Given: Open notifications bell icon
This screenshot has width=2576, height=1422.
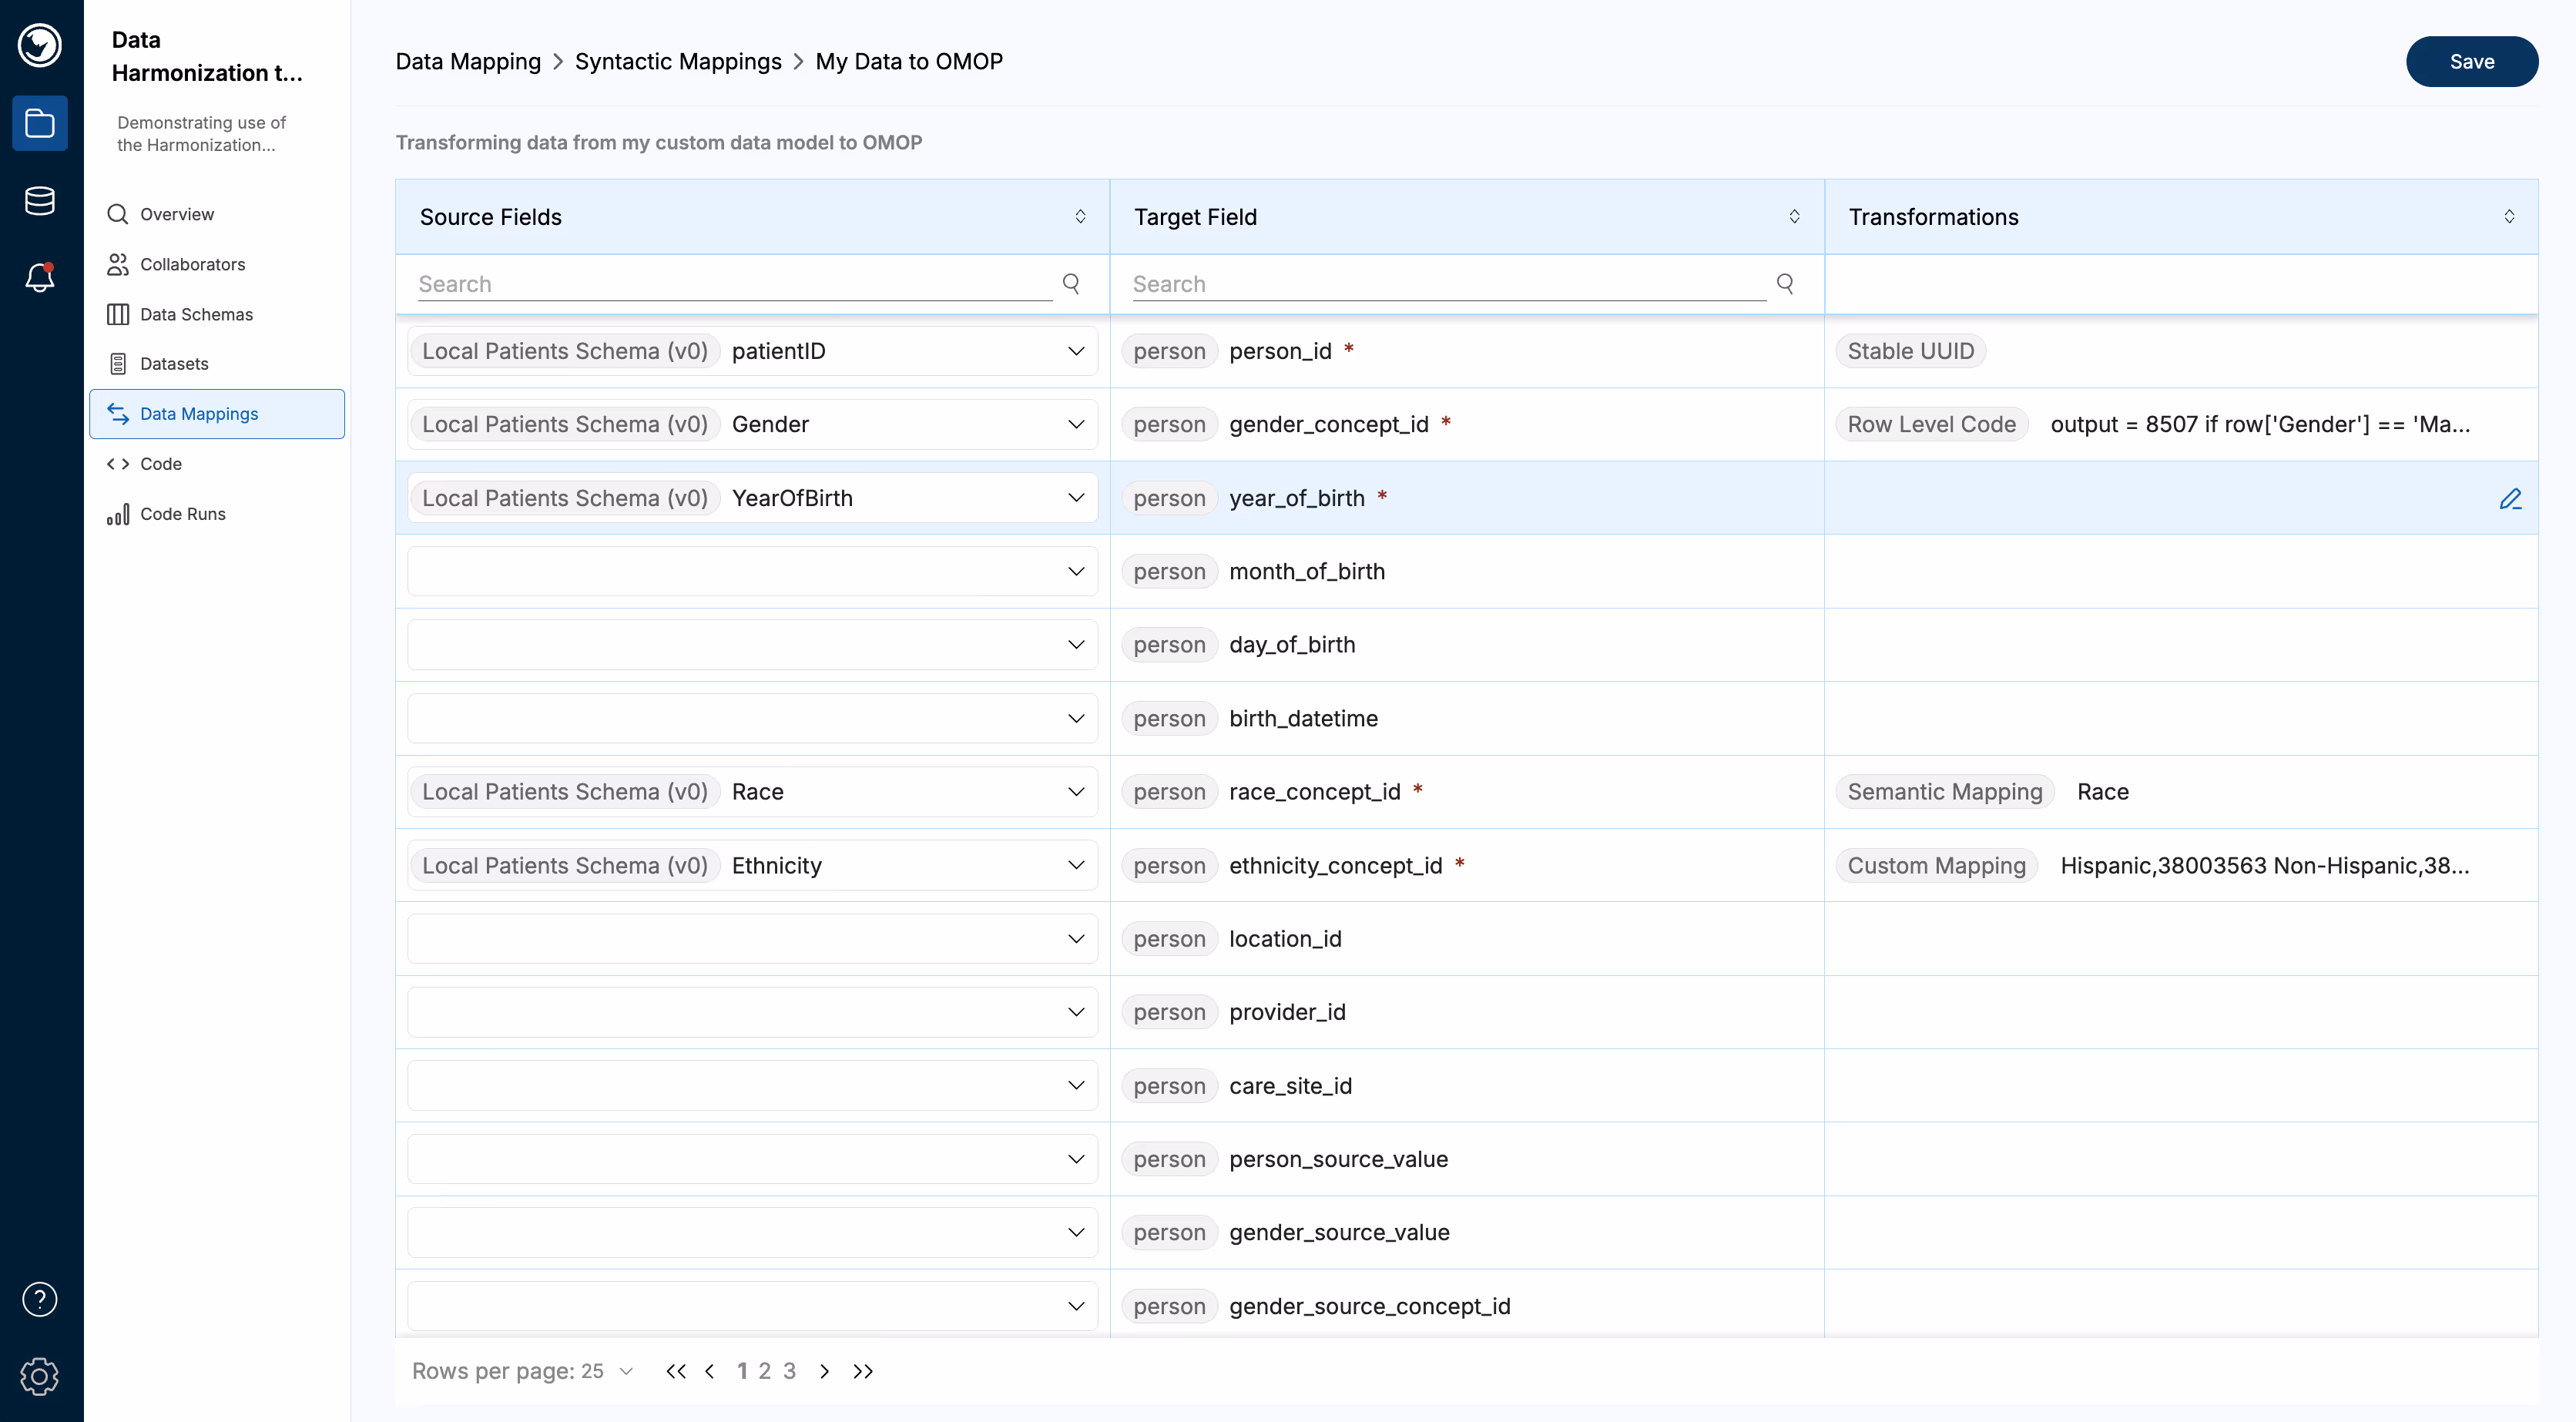Looking at the screenshot, I should (x=40, y=277).
